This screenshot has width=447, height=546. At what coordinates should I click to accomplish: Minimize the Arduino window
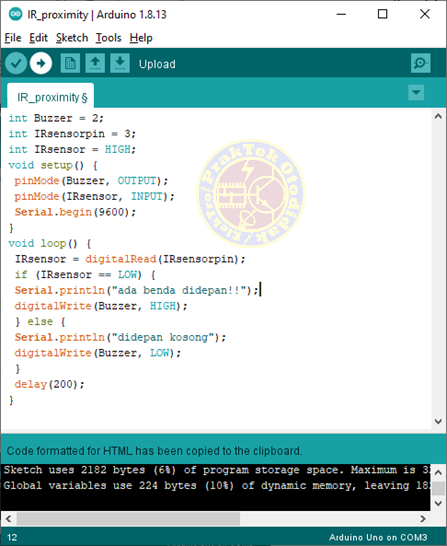pyautogui.click(x=341, y=14)
